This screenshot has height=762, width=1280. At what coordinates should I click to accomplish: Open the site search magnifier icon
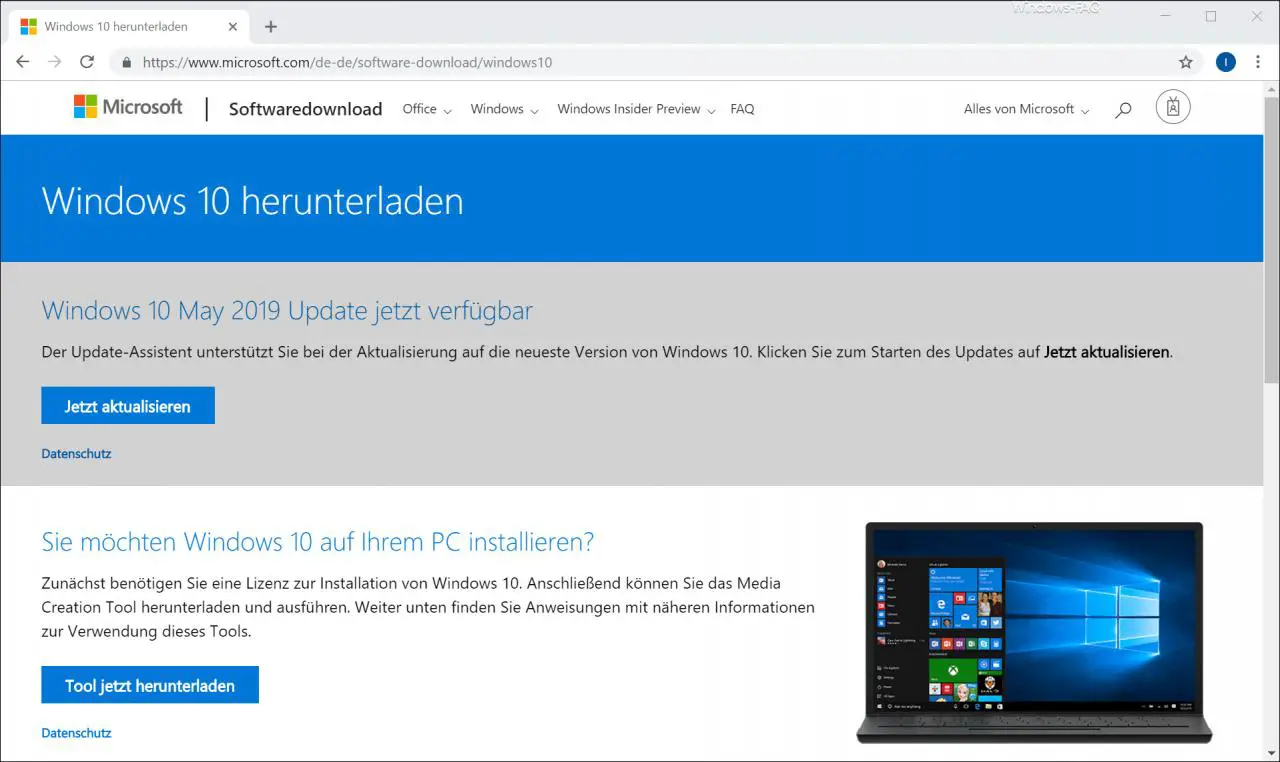1123,109
